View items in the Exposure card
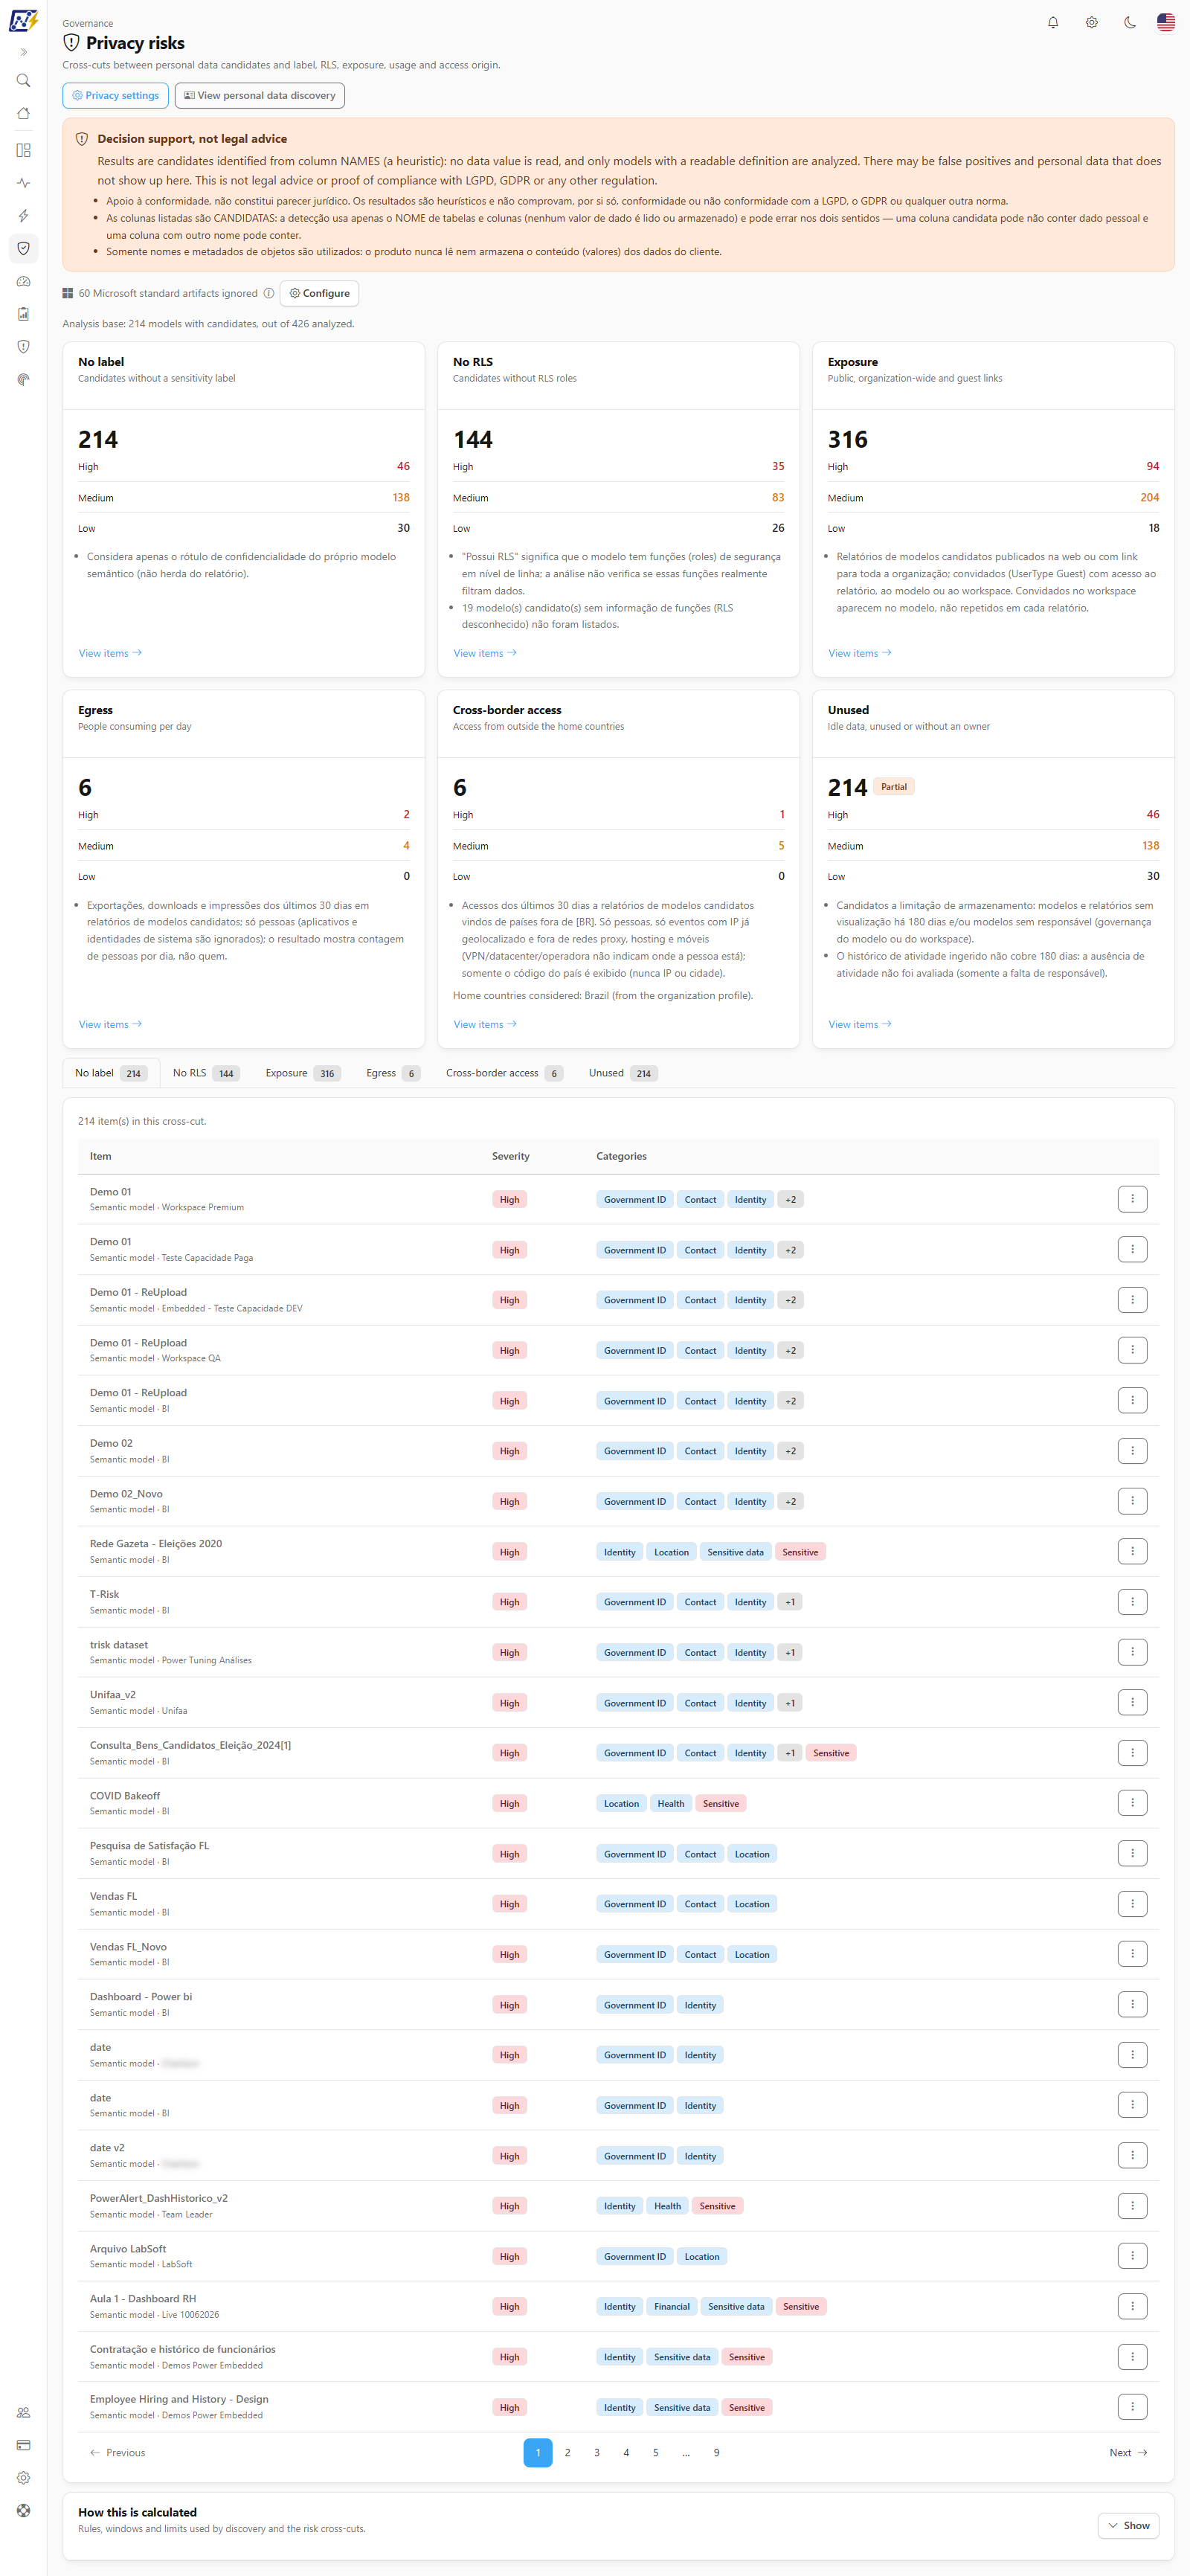Screen dimensions: 1190x2576 tap(860, 653)
